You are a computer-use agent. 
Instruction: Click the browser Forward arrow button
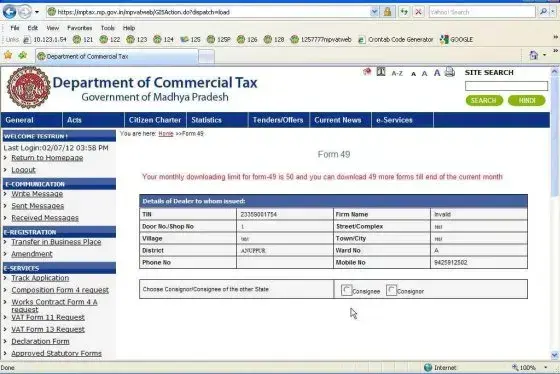click(24, 12)
